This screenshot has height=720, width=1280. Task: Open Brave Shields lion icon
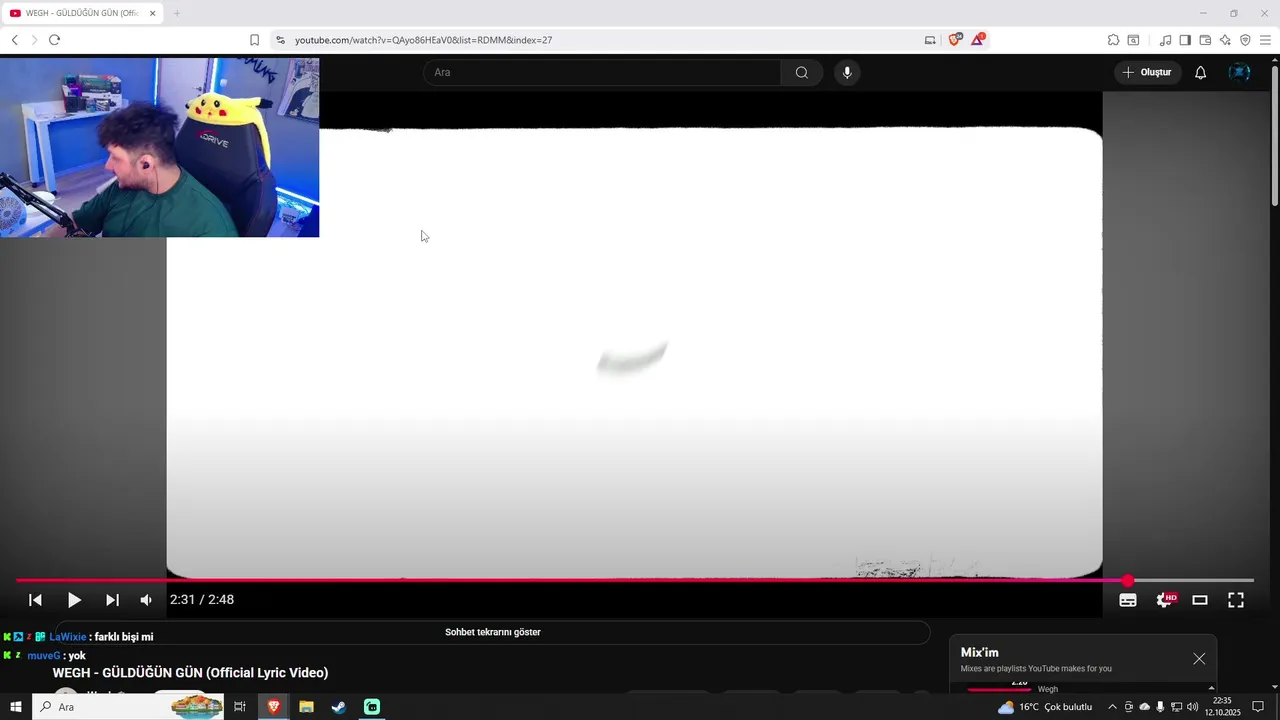[x=954, y=40]
